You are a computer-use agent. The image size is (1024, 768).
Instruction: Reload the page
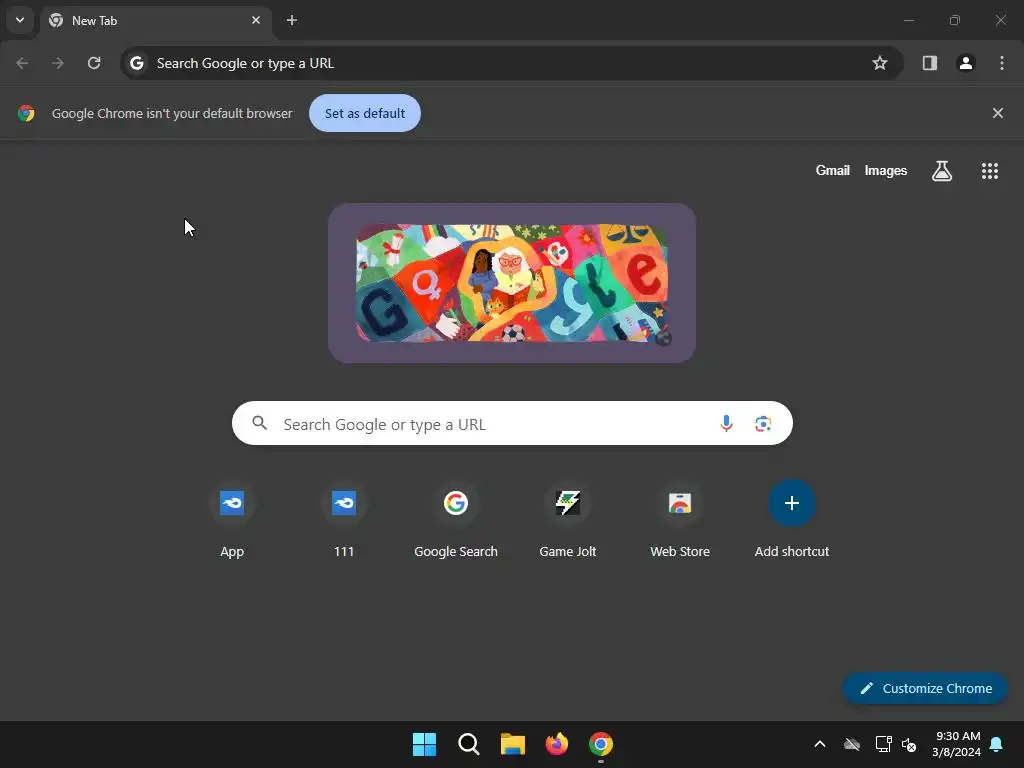click(94, 63)
